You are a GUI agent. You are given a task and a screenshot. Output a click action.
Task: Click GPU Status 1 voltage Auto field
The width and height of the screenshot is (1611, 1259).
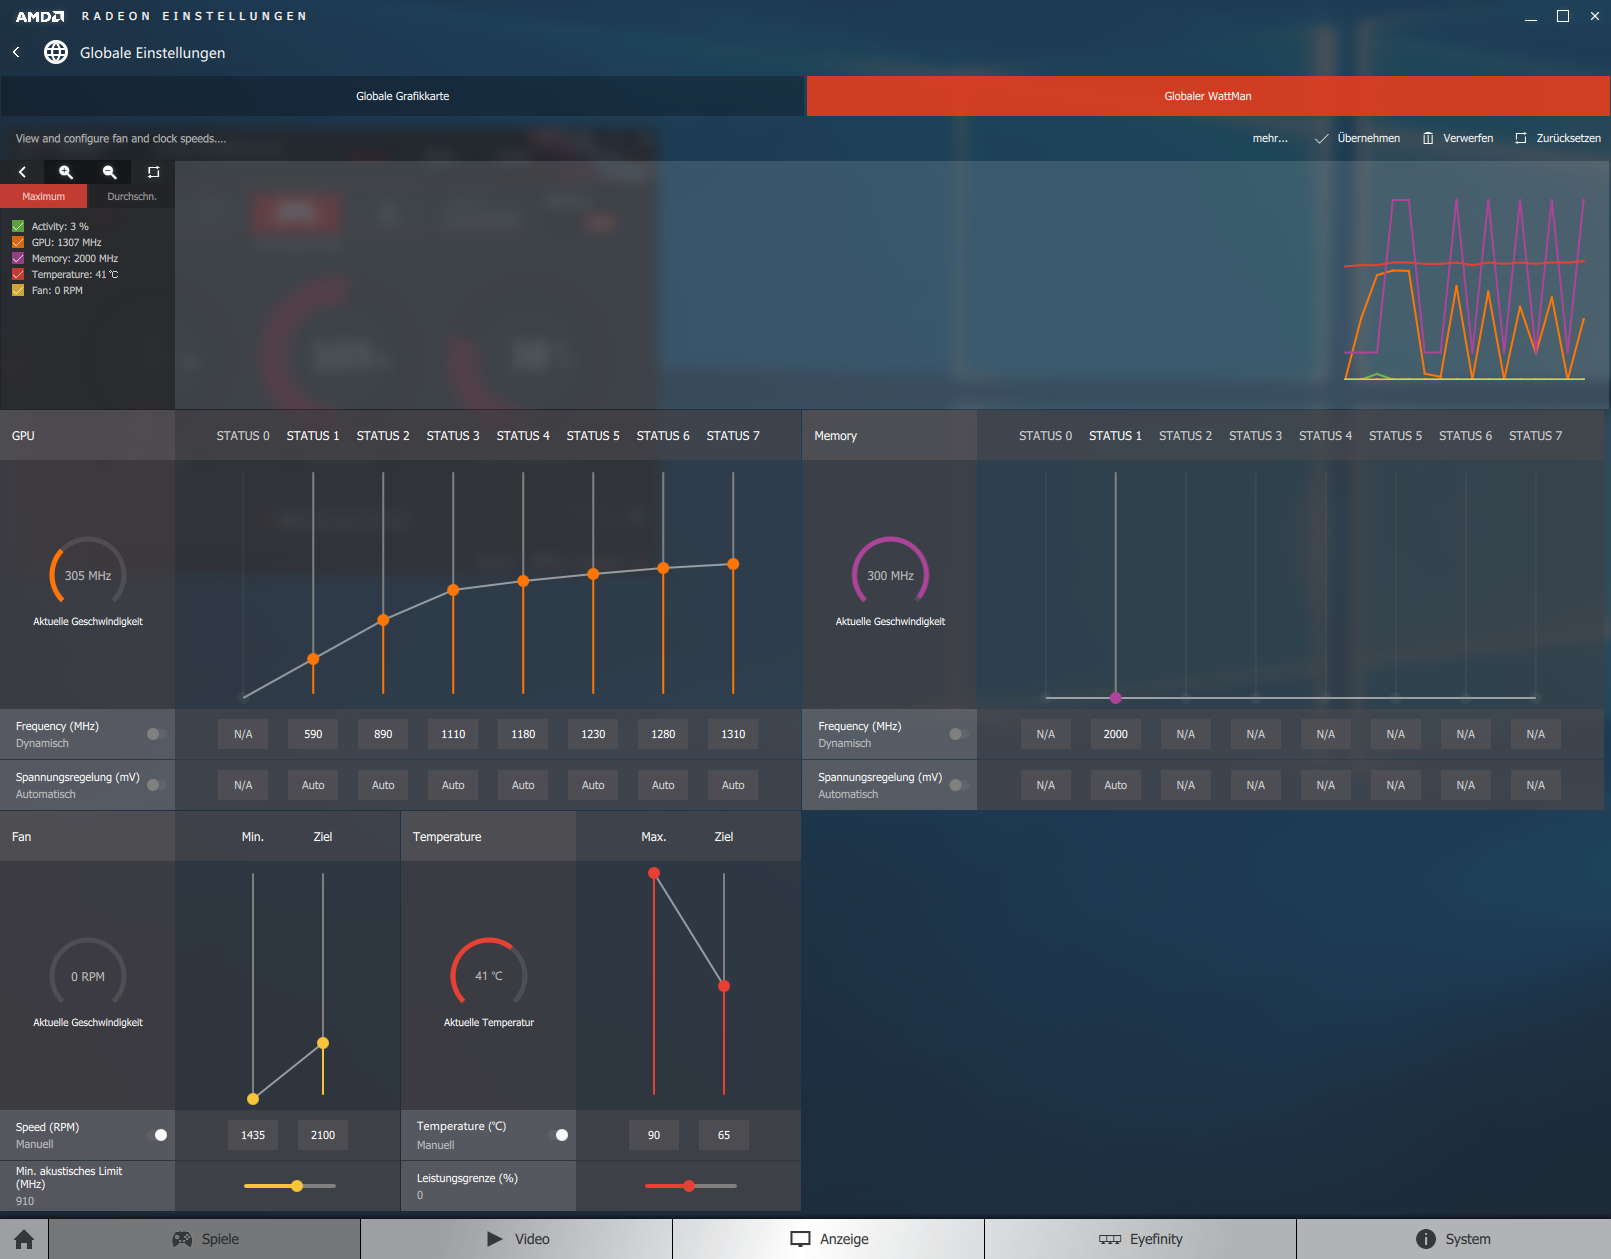point(313,785)
